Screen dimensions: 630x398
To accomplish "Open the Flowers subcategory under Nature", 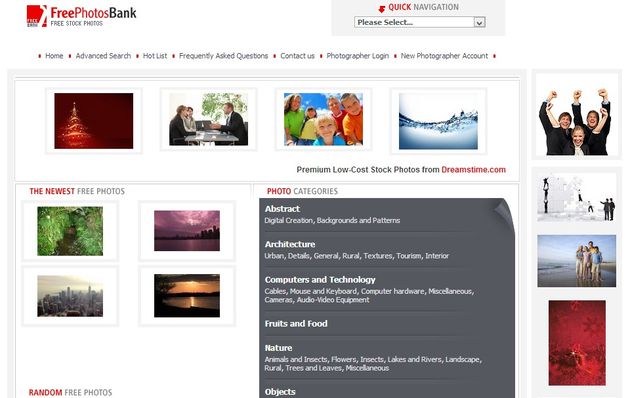I will (x=344, y=359).
